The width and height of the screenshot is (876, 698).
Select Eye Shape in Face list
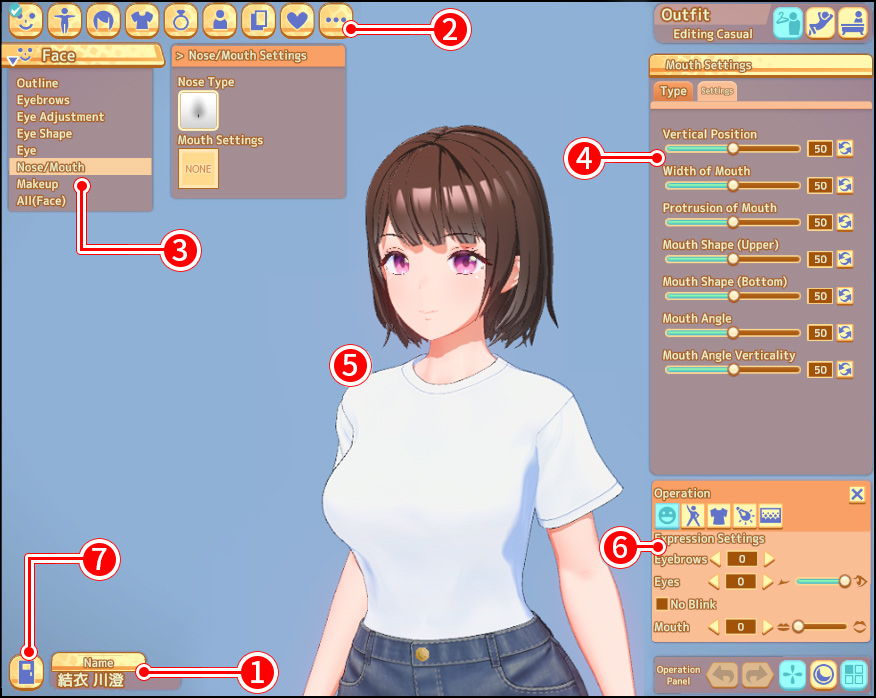[44, 134]
